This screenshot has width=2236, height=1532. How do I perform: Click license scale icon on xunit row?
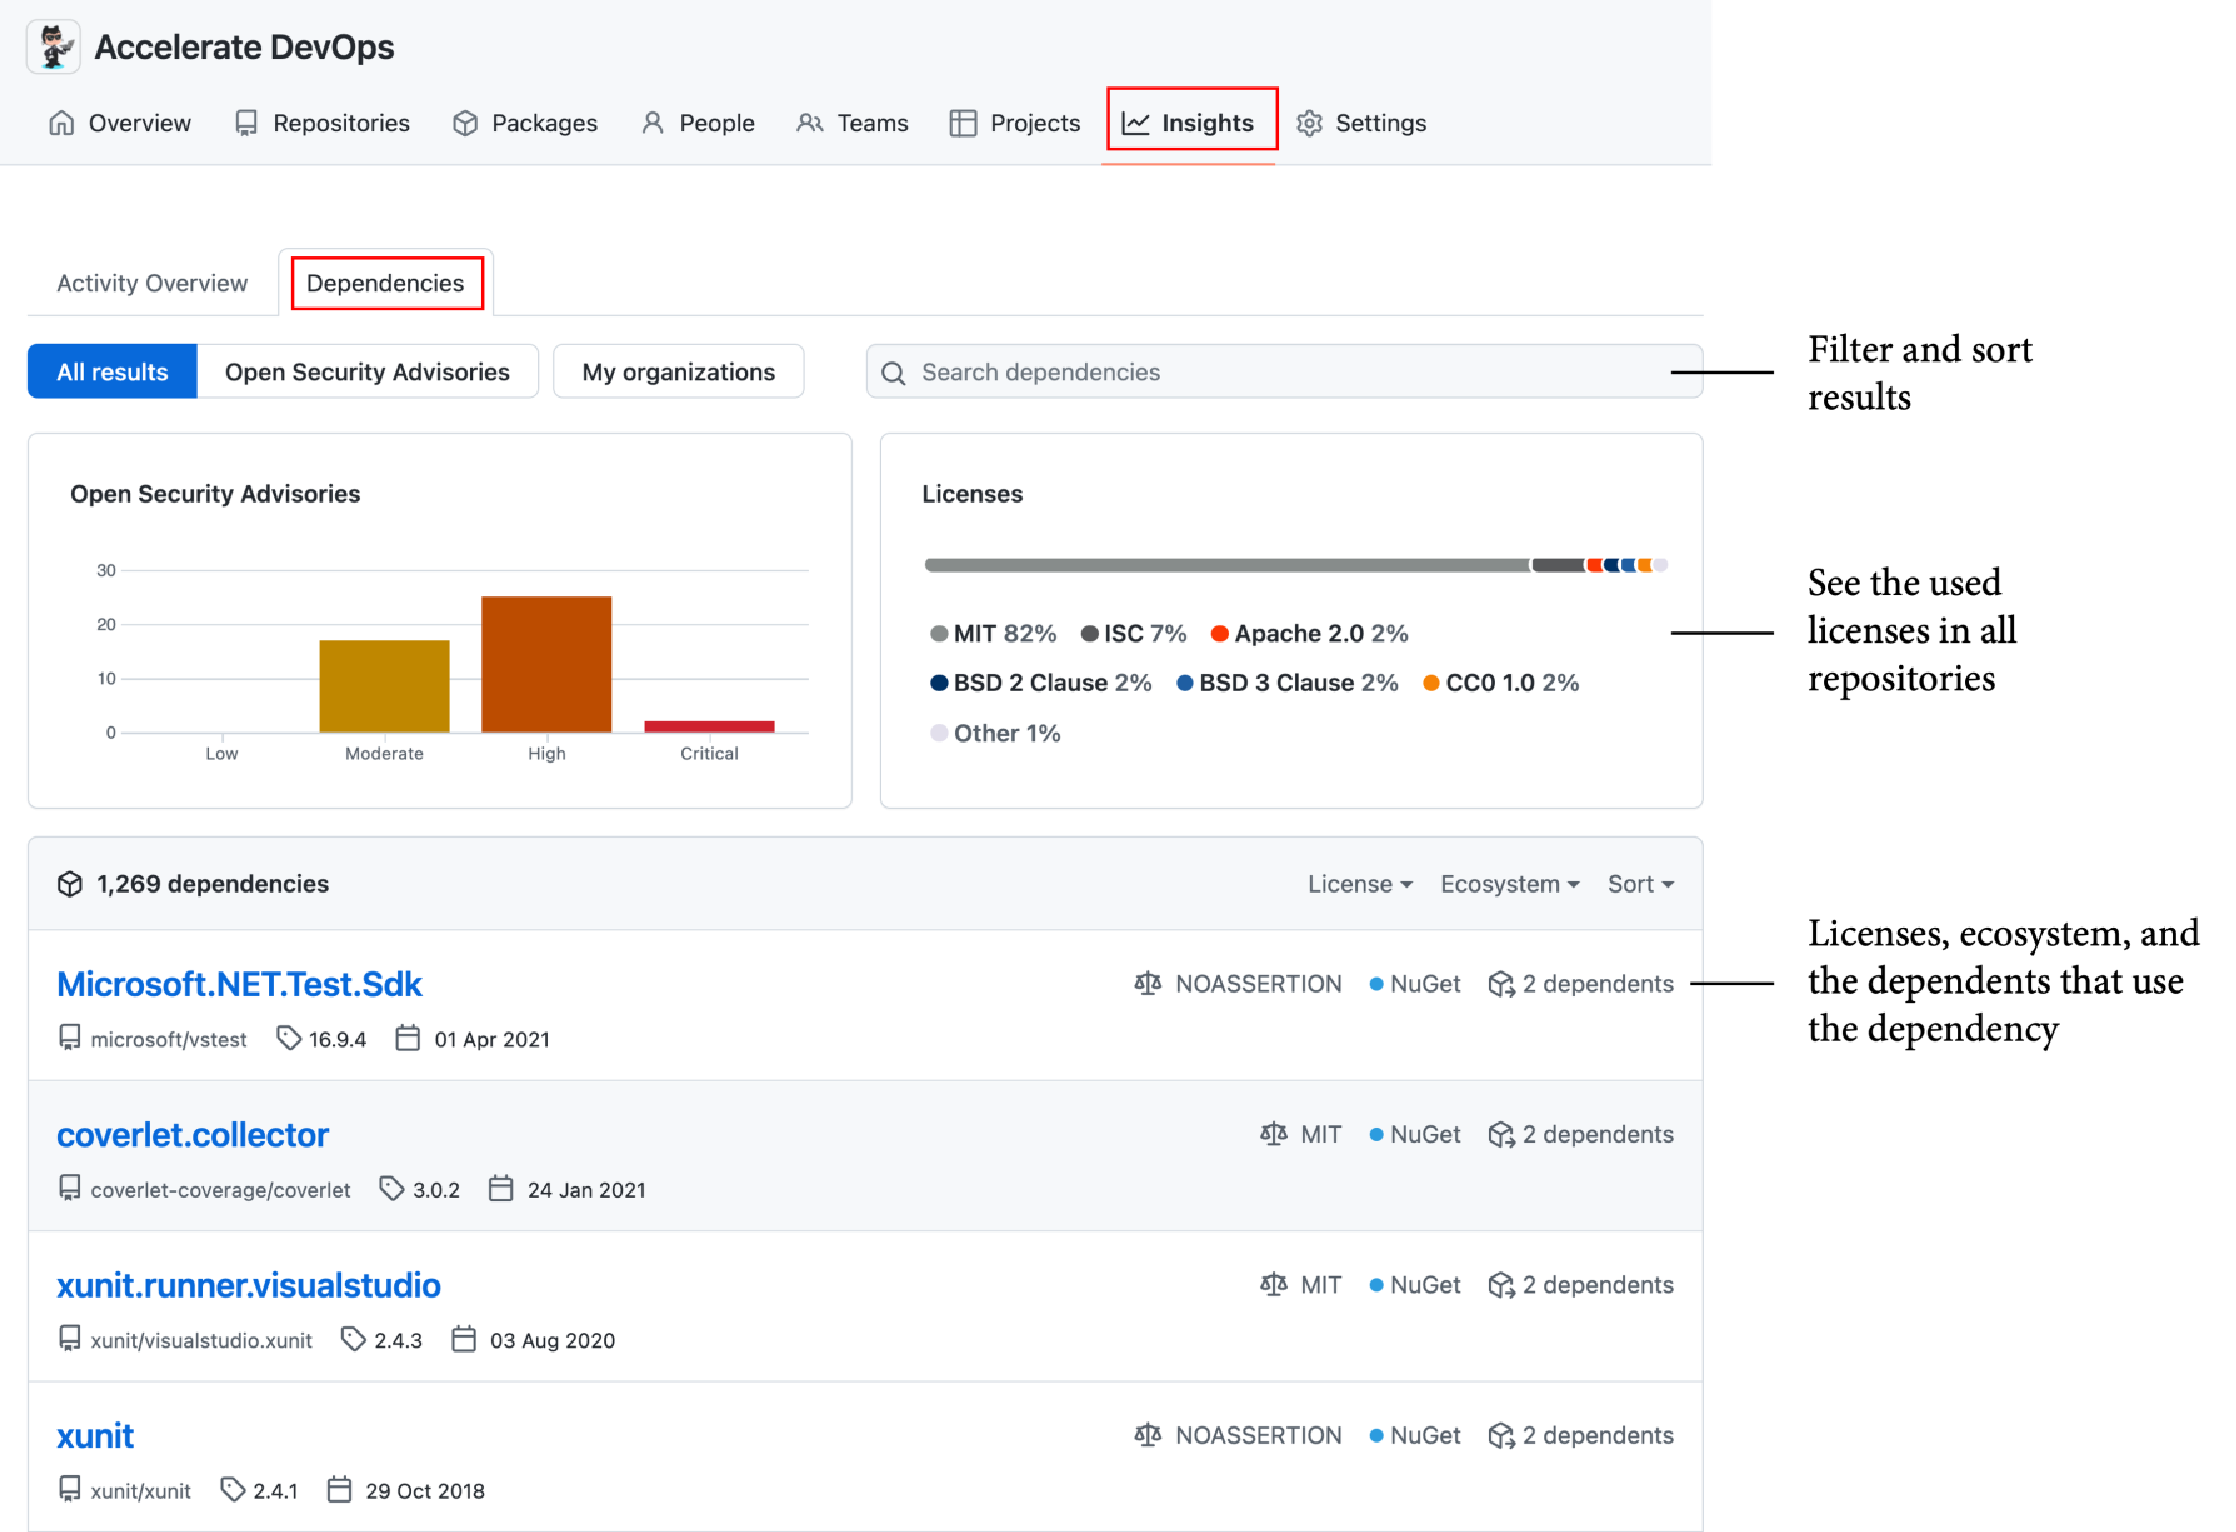(1148, 1435)
